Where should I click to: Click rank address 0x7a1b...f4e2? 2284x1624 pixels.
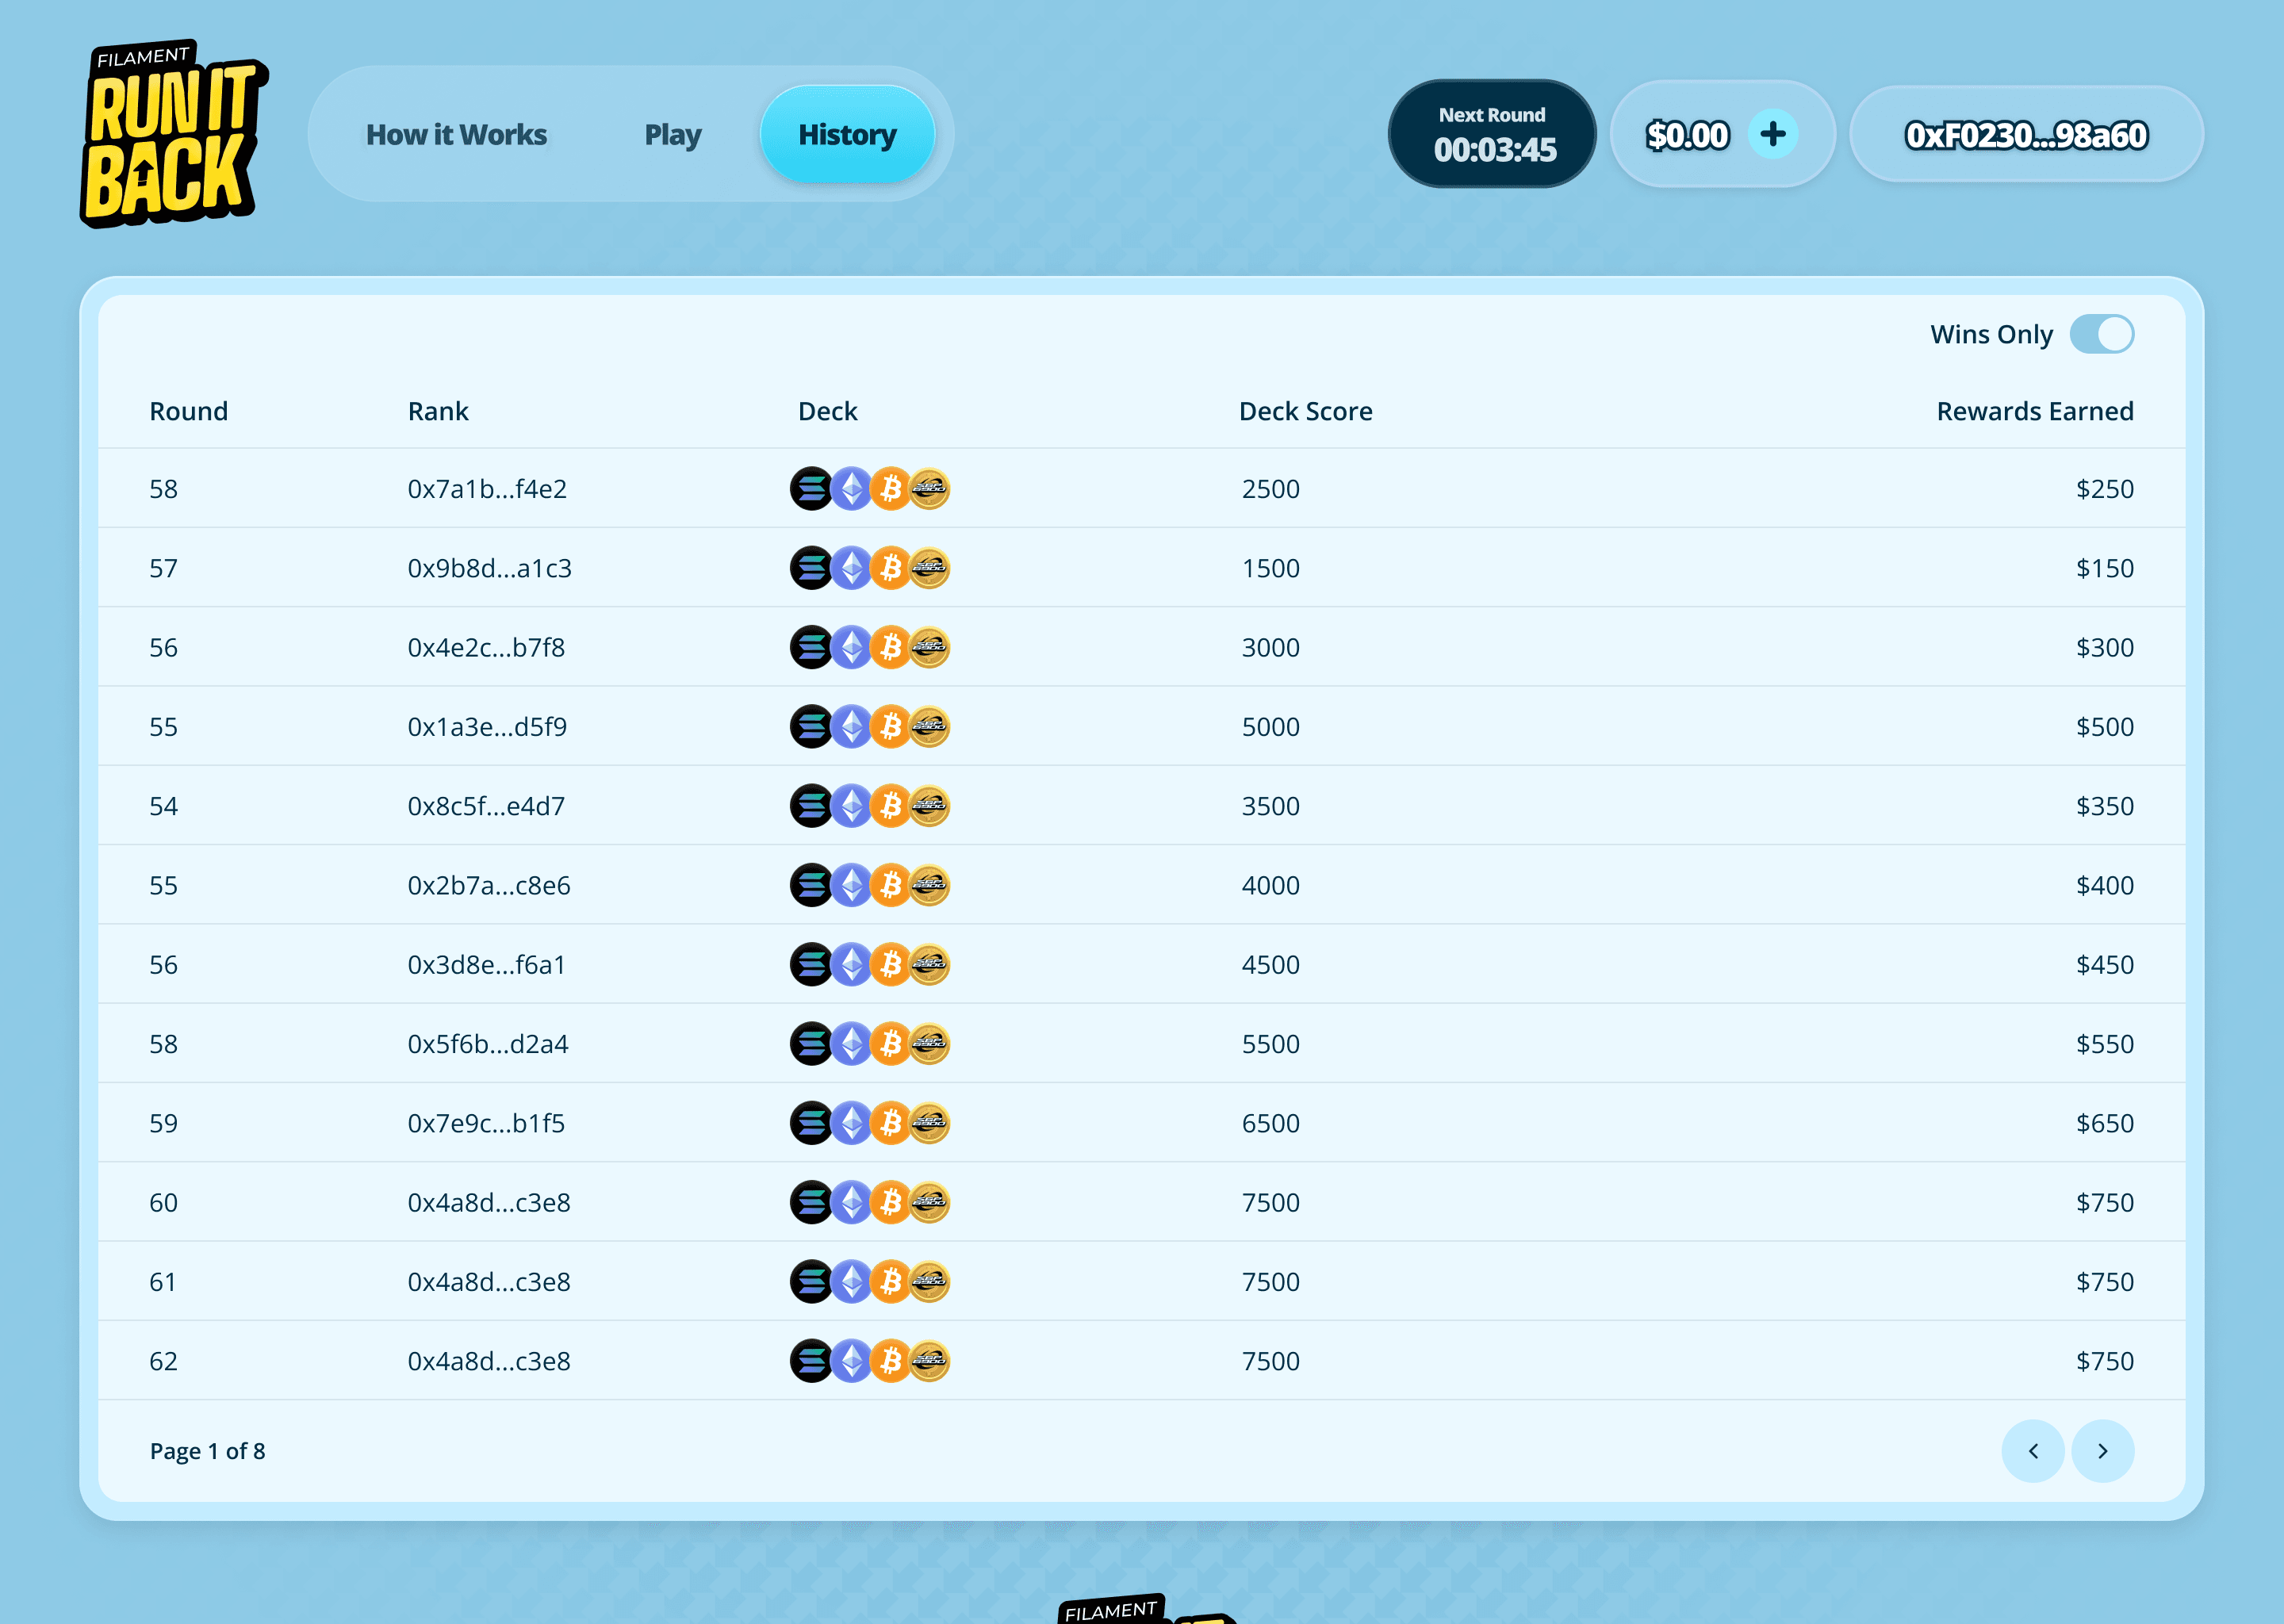(x=487, y=489)
